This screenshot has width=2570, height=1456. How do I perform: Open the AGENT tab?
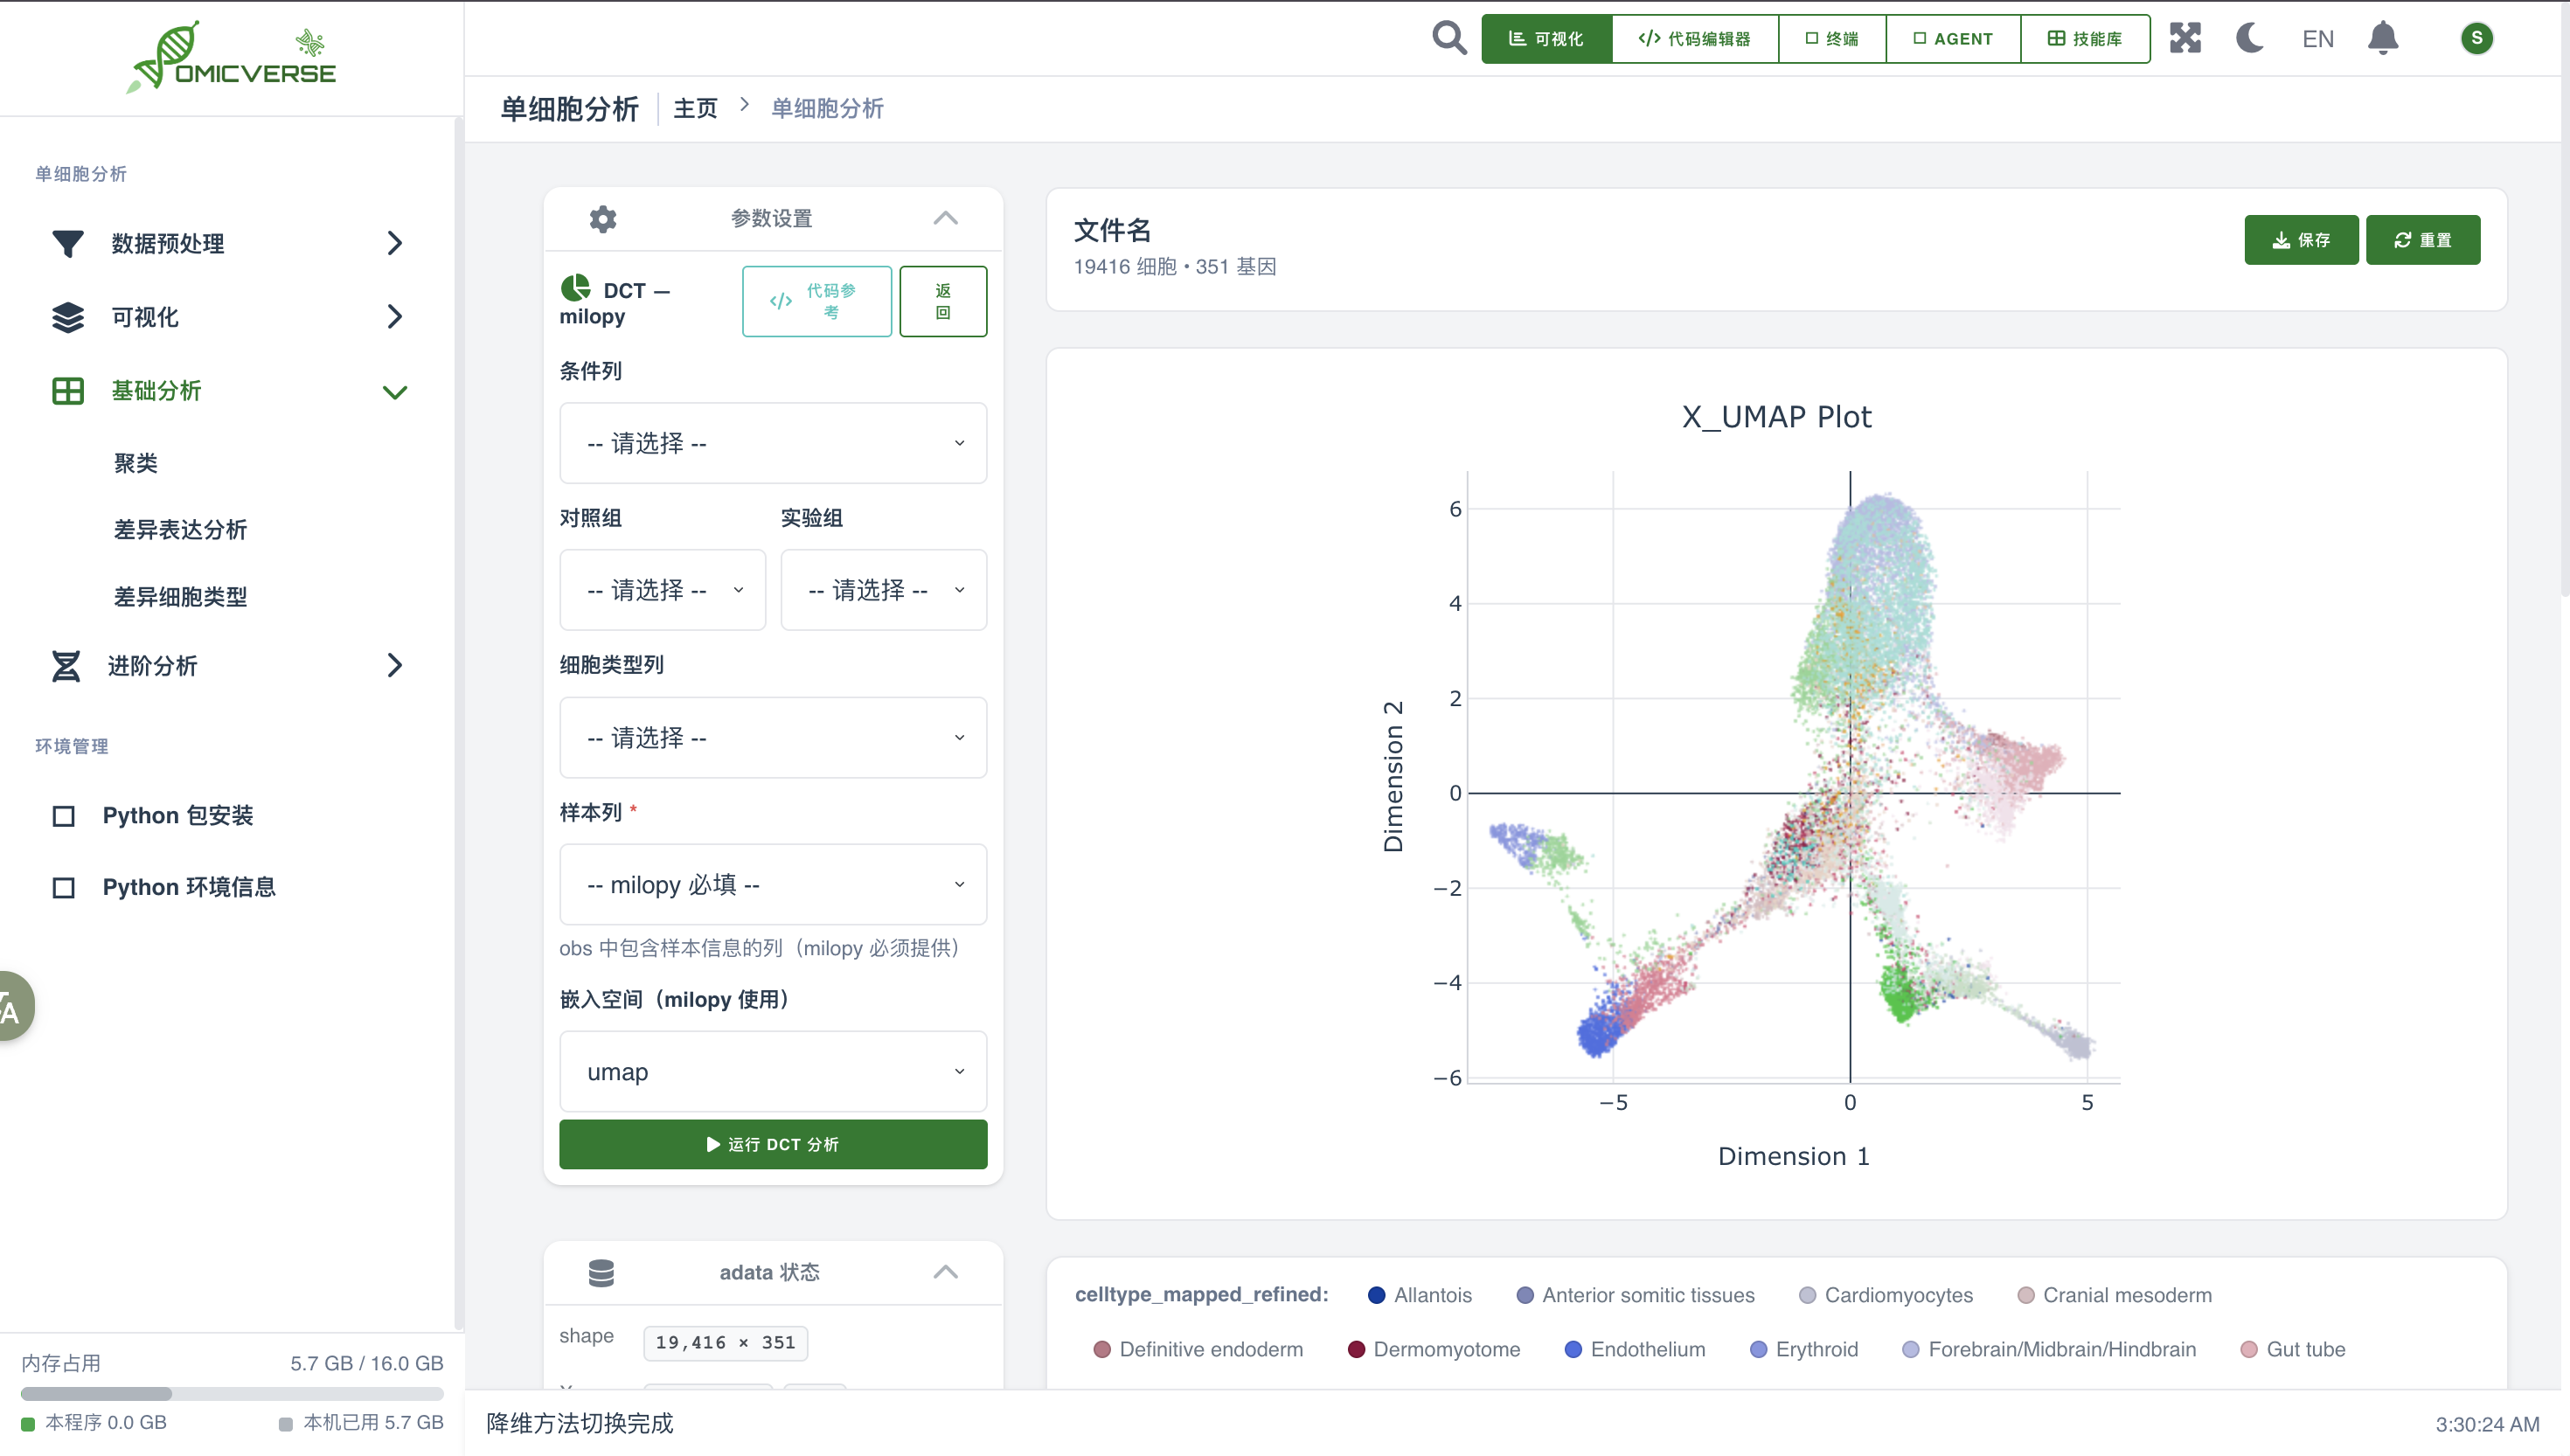tap(1952, 38)
